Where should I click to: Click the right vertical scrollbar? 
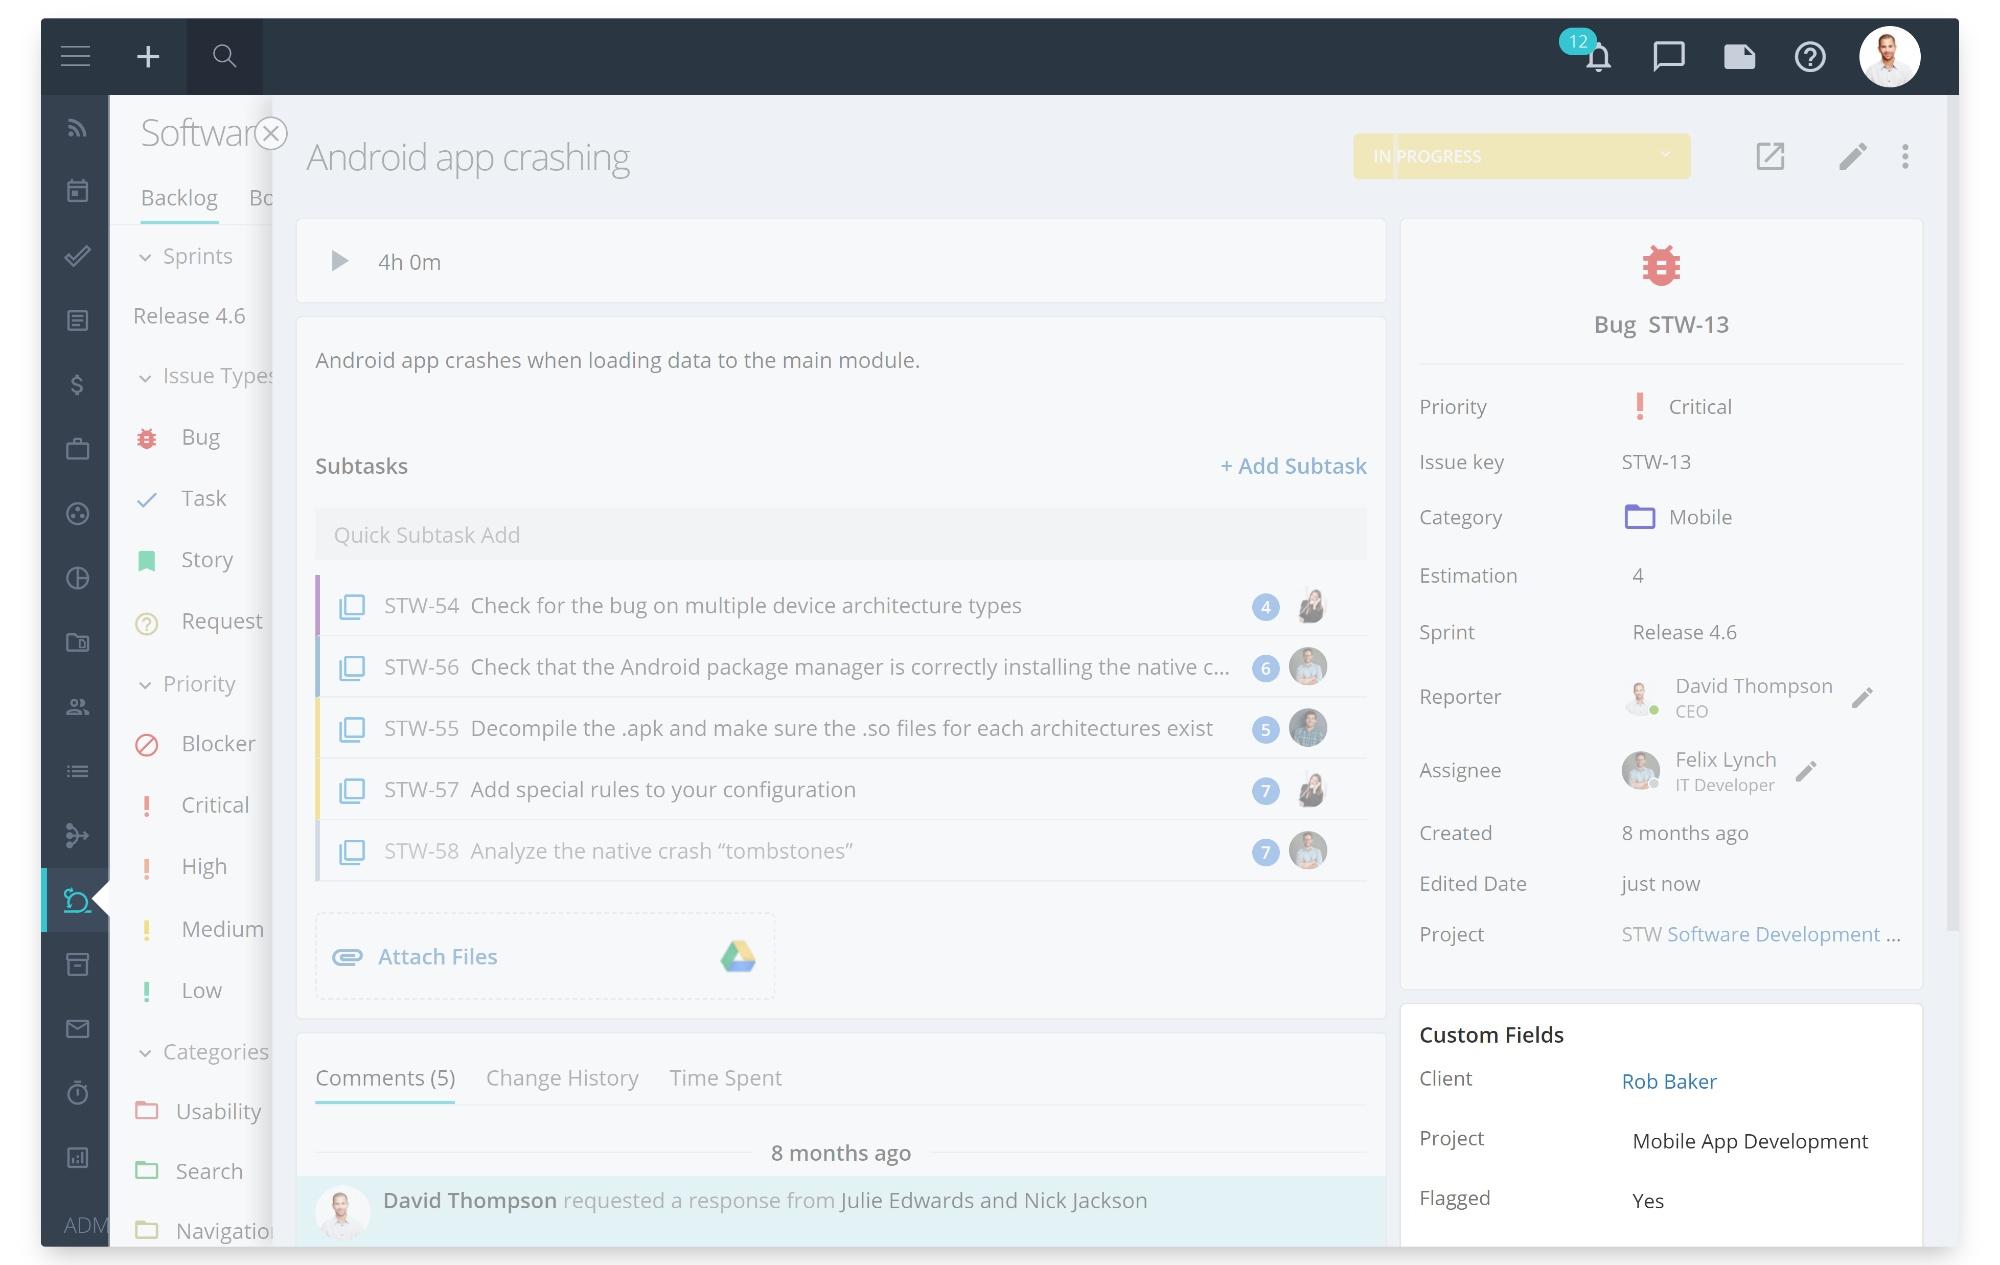pyautogui.click(x=1952, y=512)
